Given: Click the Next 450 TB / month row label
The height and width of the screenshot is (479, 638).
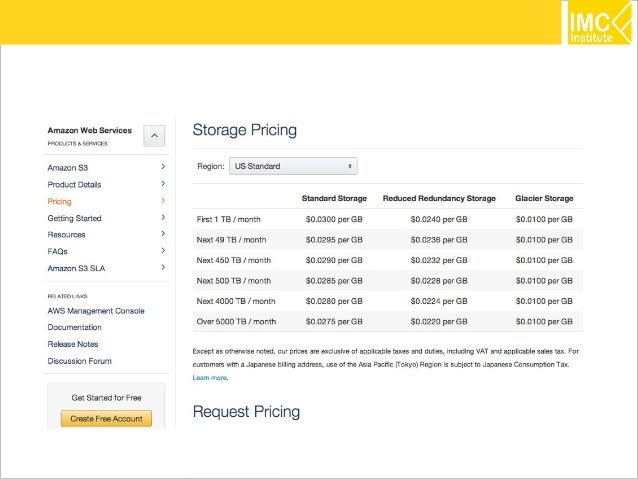Looking at the screenshot, I should point(234,260).
